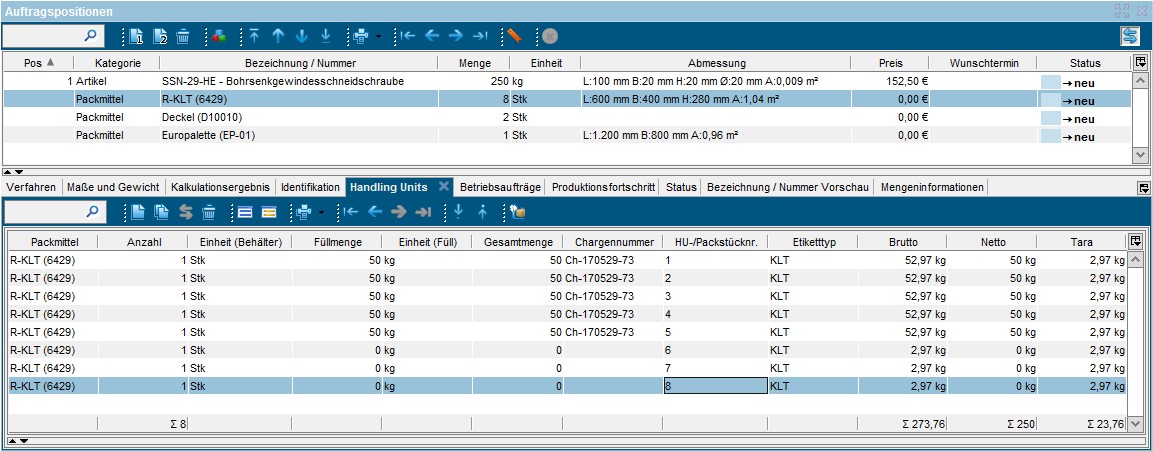Open the Kalkulationsergebnis tab
Viewport: 1153px width, 452px height.
click(x=220, y=187)
